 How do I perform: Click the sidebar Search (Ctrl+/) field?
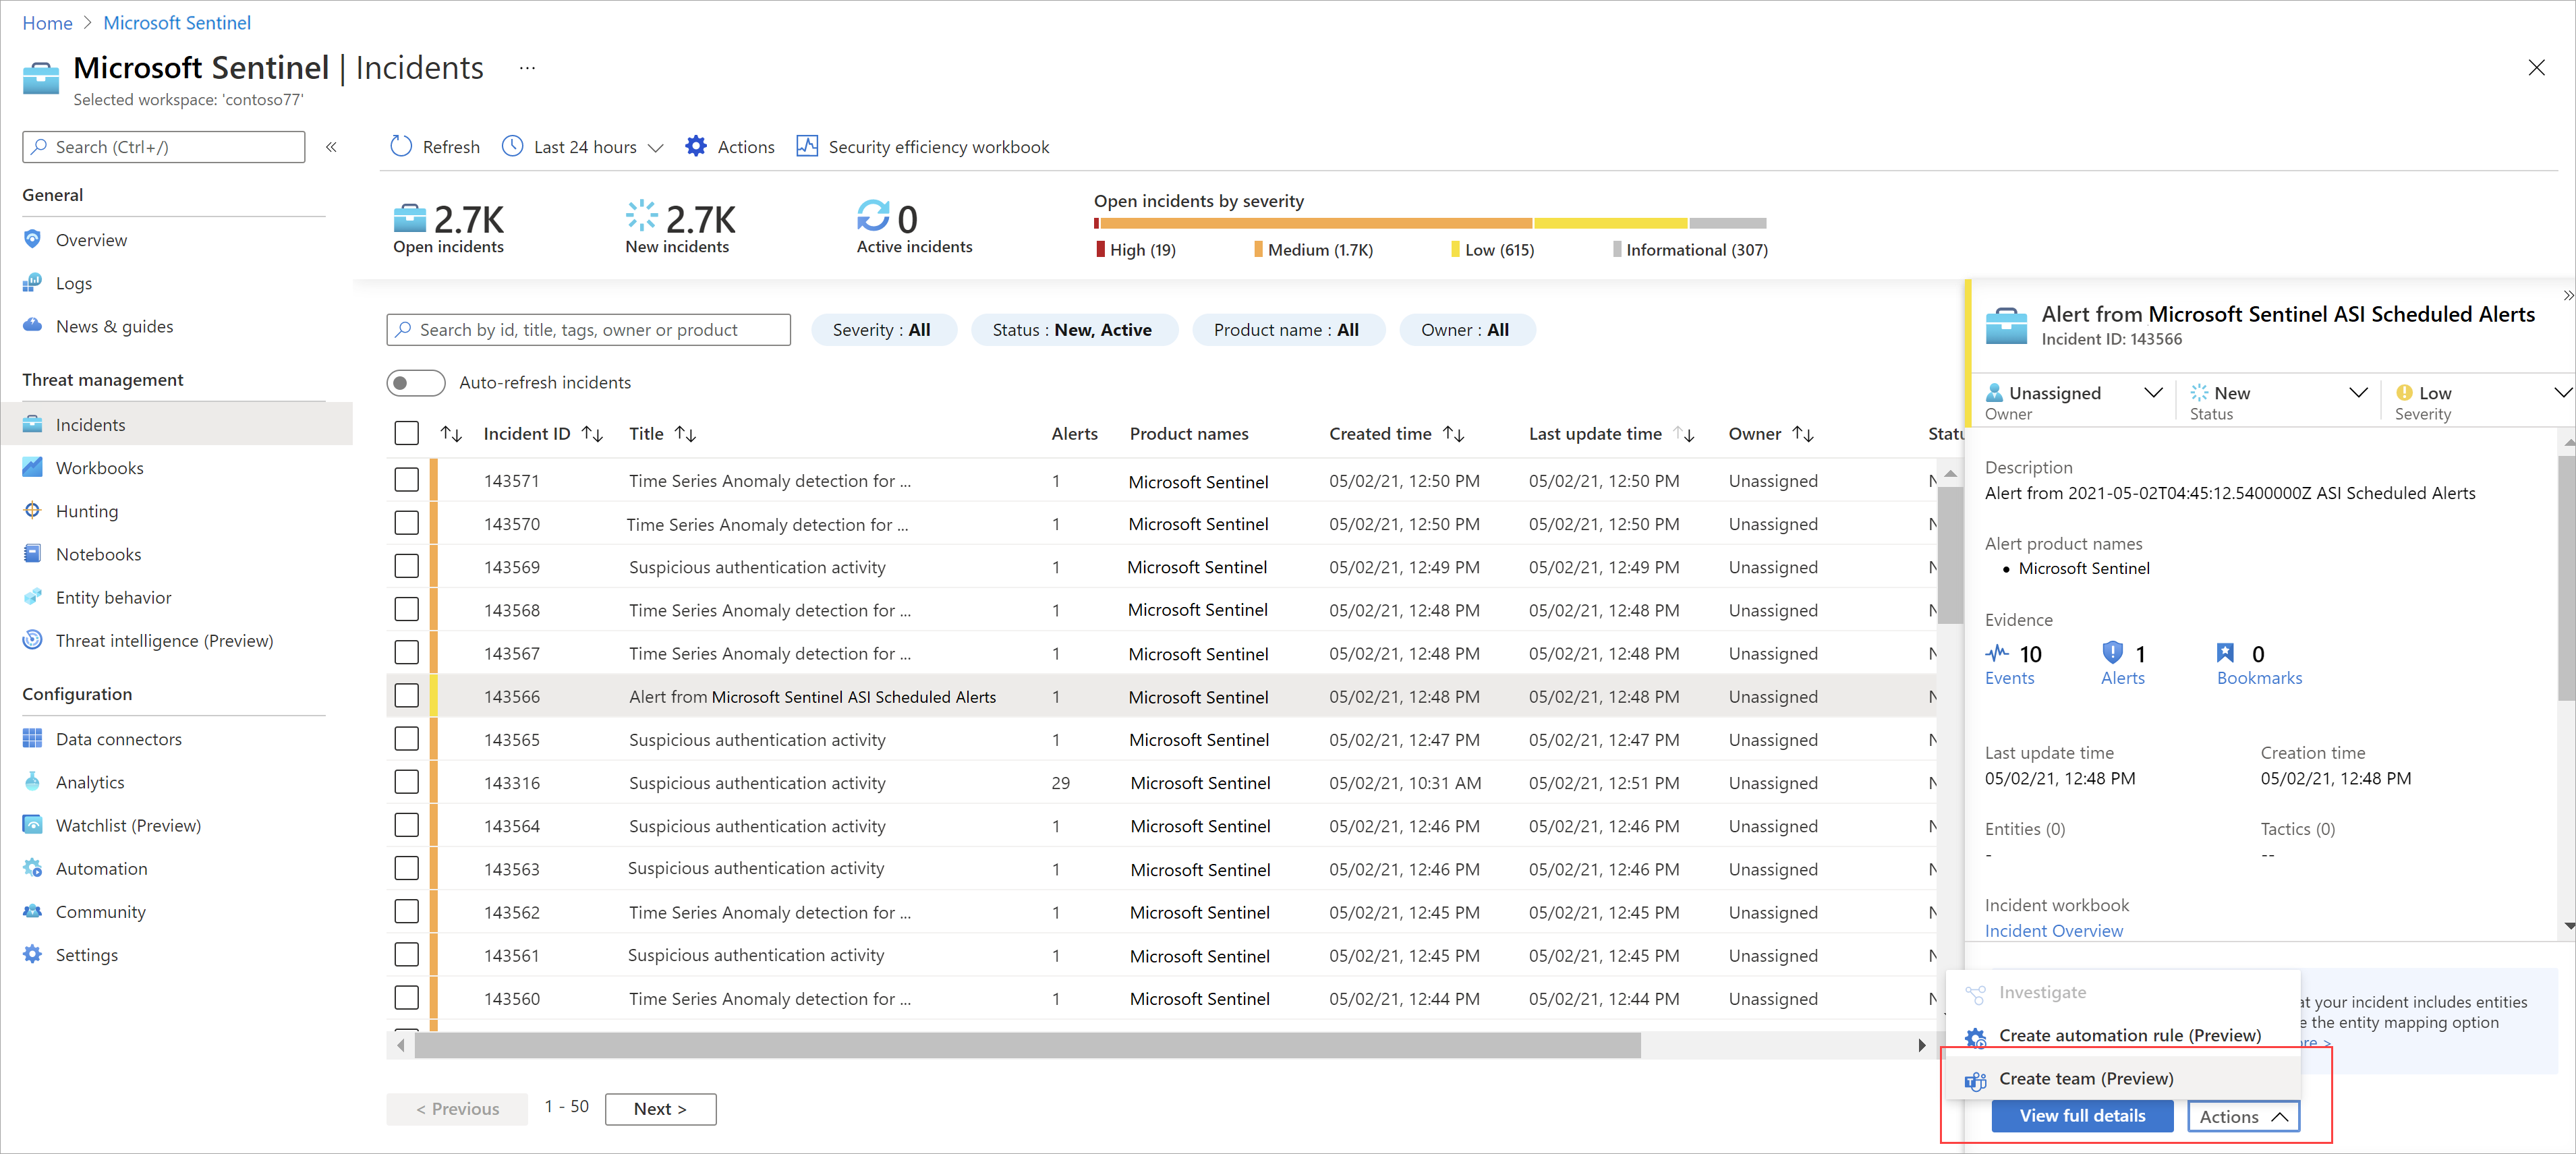pos(164,147)
